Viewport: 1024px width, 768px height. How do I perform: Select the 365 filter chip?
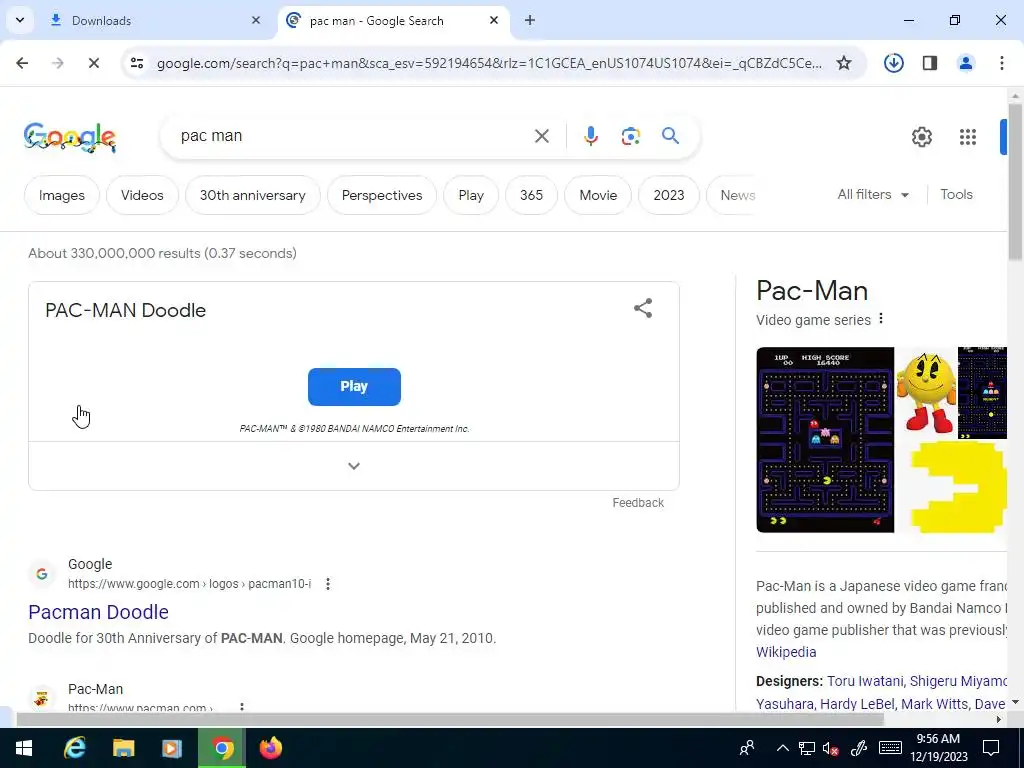(532, 195)
